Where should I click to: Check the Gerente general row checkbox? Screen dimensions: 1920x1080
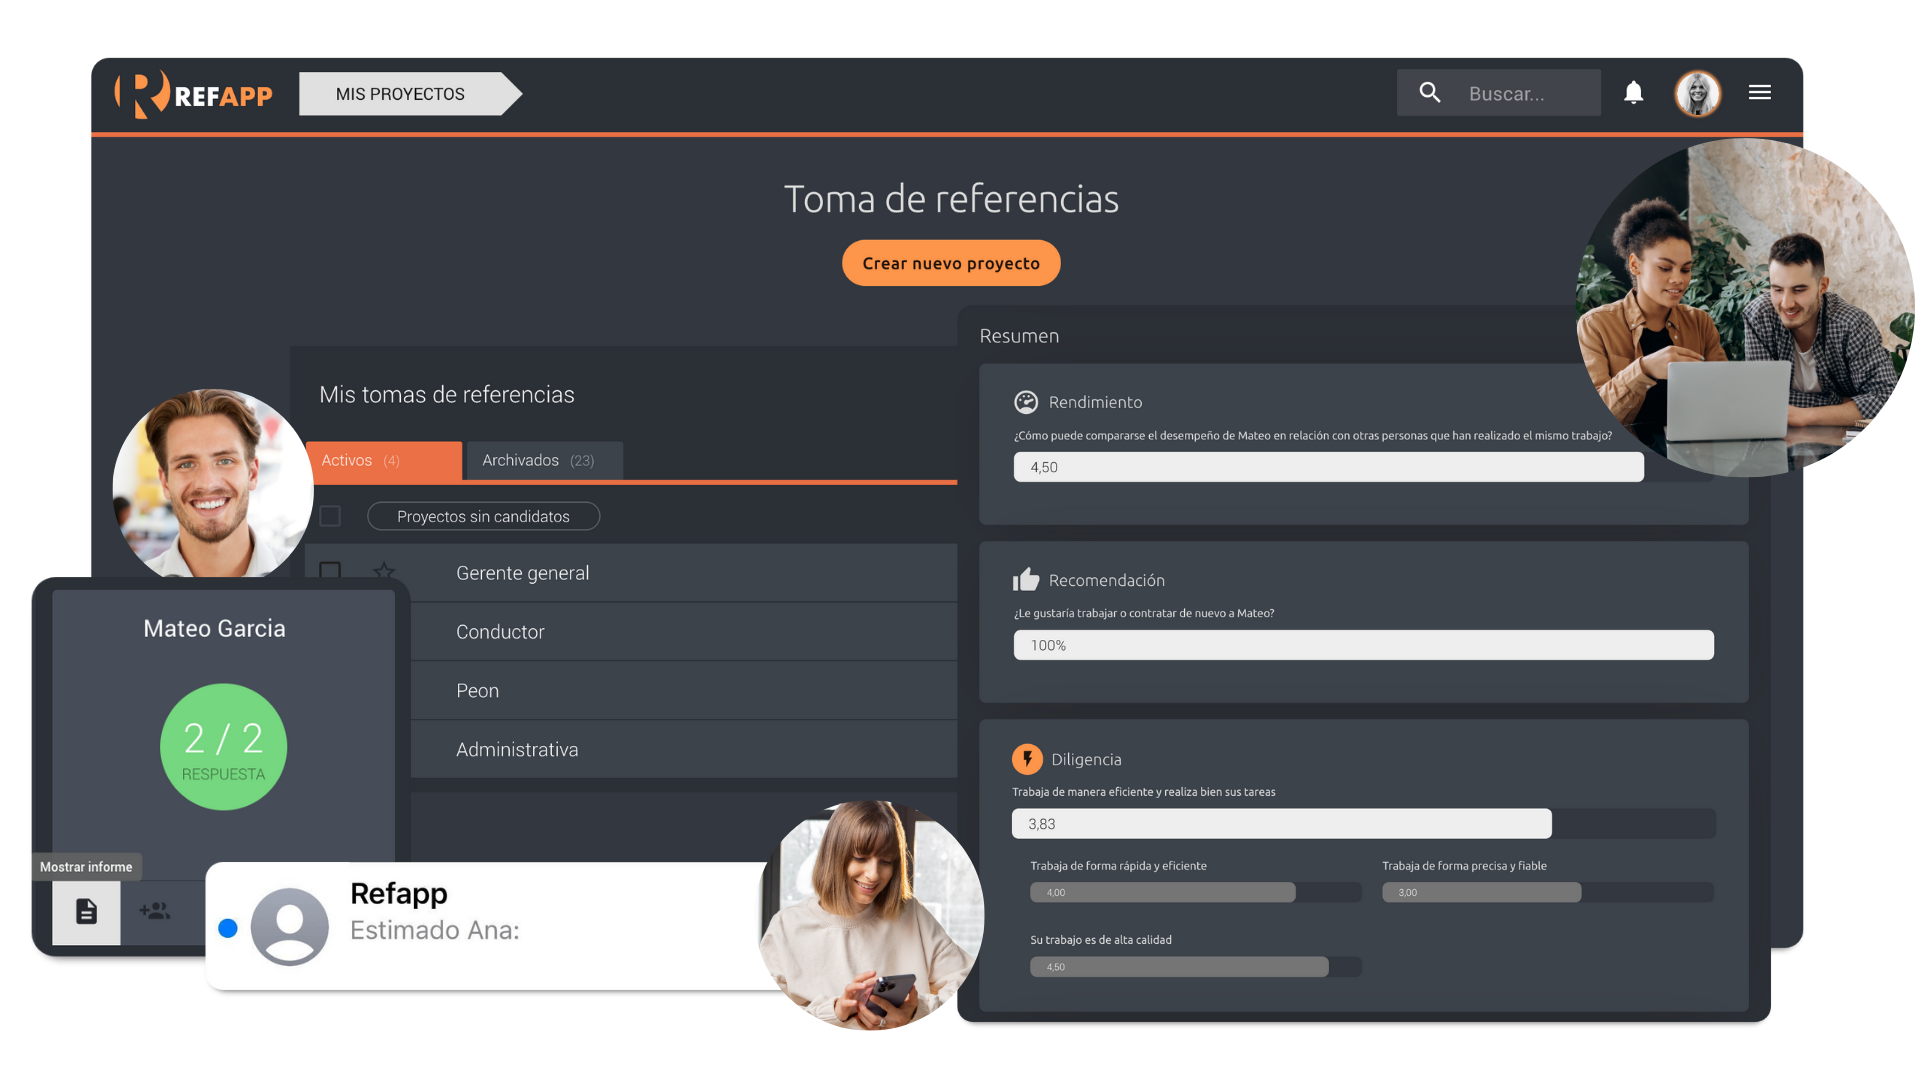[330, 572]
